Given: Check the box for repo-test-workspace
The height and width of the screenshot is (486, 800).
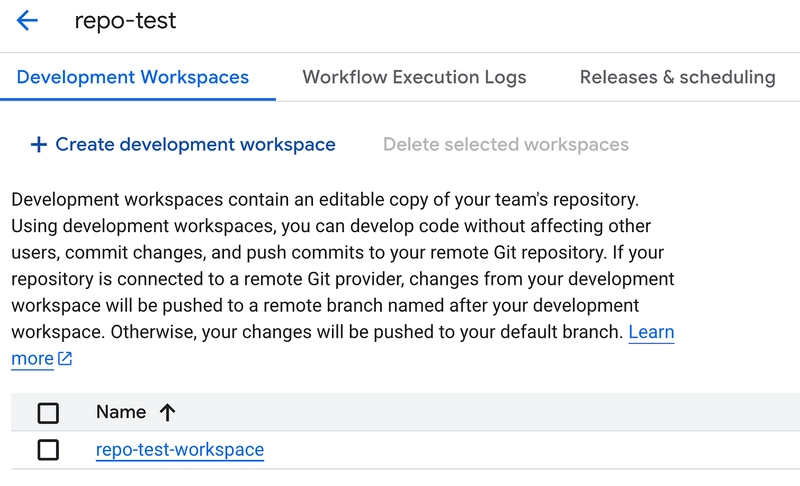Looking at the screenshot, I should click(48, 450).
